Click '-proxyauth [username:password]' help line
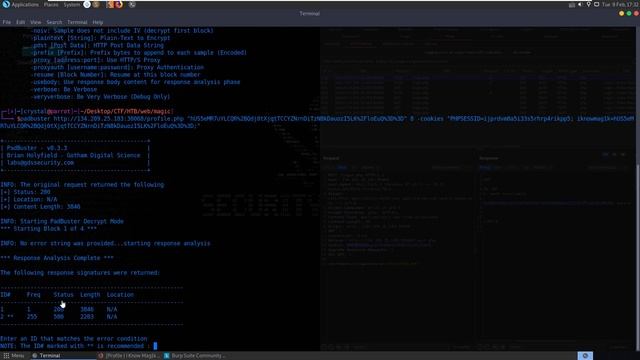The width and height of the screenshot is (640, 360). pyautogui.click(x=117, y=67)
